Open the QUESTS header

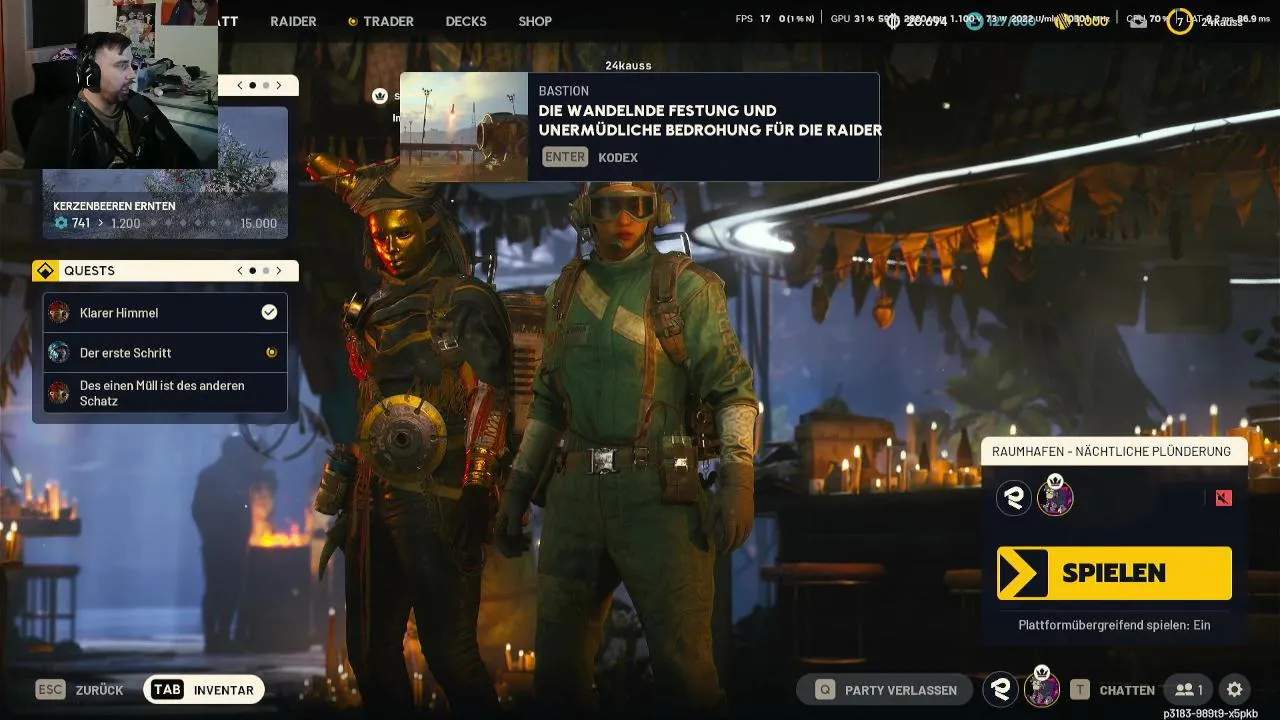(x=165, y=271)
